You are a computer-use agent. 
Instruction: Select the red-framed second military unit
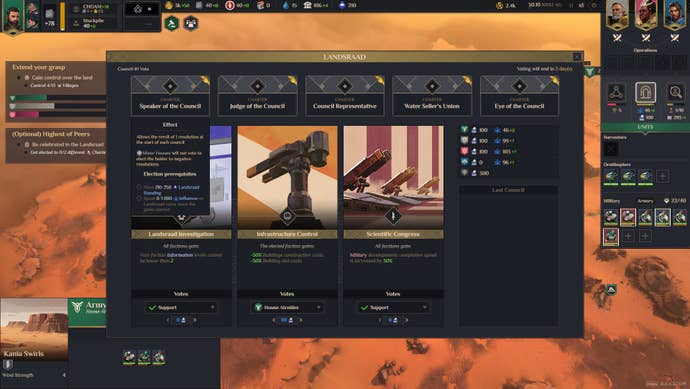[x=628, y=217]
